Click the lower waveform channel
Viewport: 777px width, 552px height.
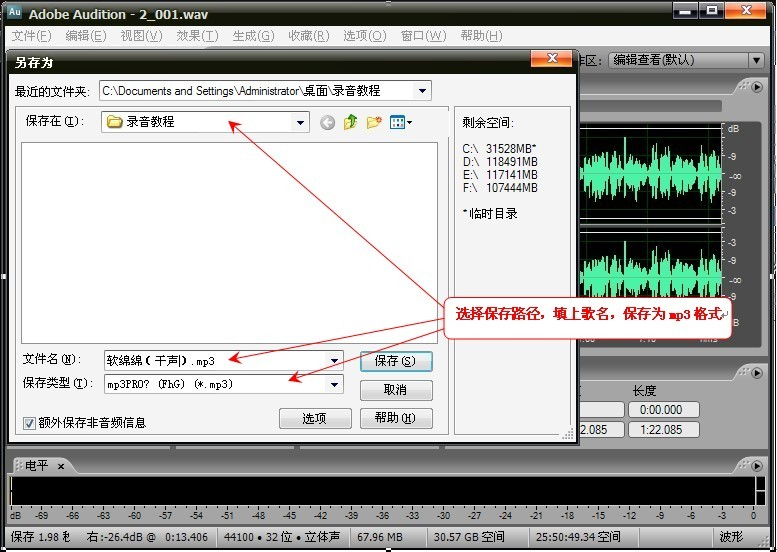tap(650, 265)
